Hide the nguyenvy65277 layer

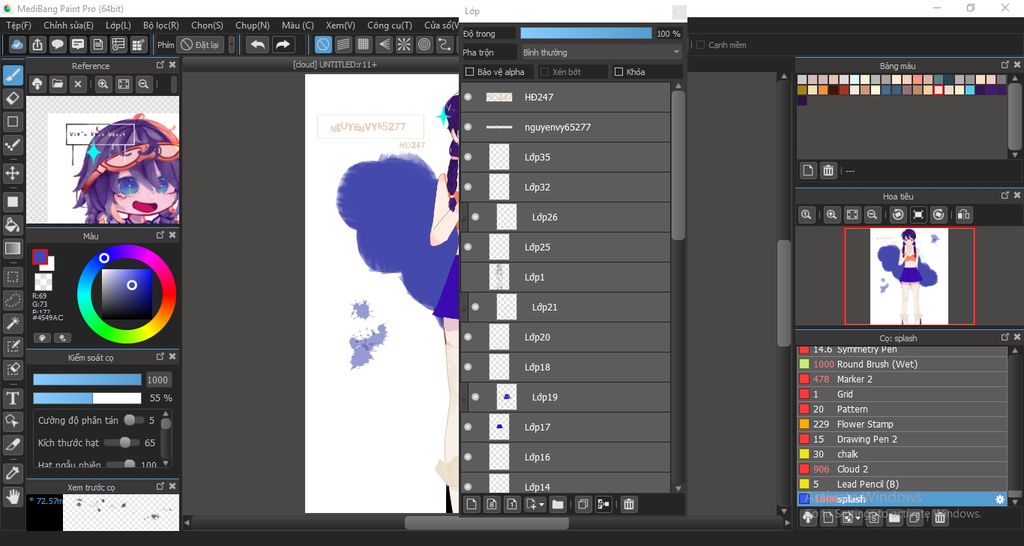[x=468, y=127]
